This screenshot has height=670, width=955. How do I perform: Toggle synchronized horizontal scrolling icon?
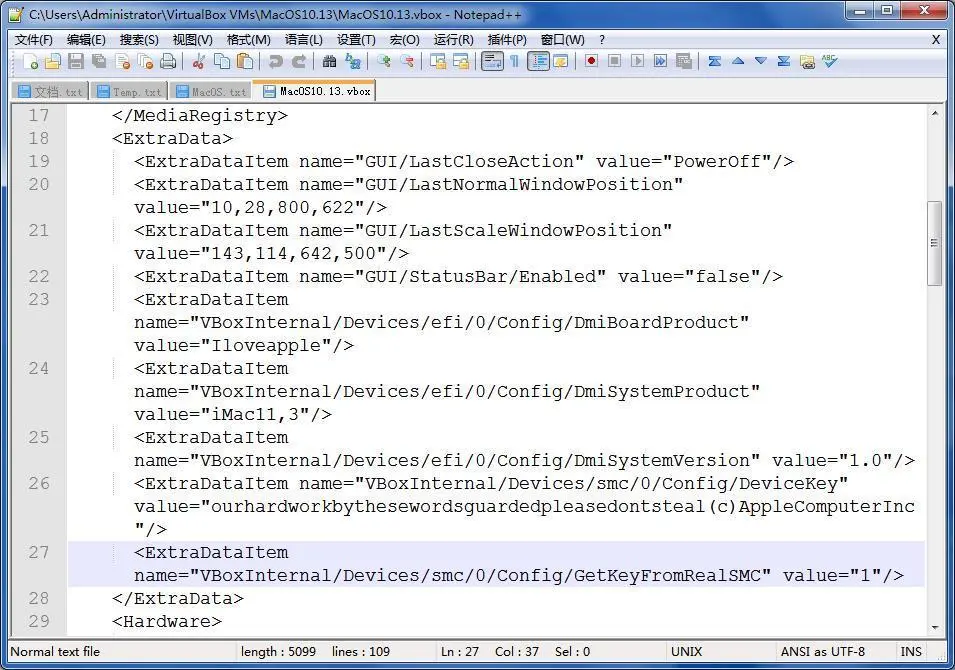pyautogui.click(x=461, y=62)
